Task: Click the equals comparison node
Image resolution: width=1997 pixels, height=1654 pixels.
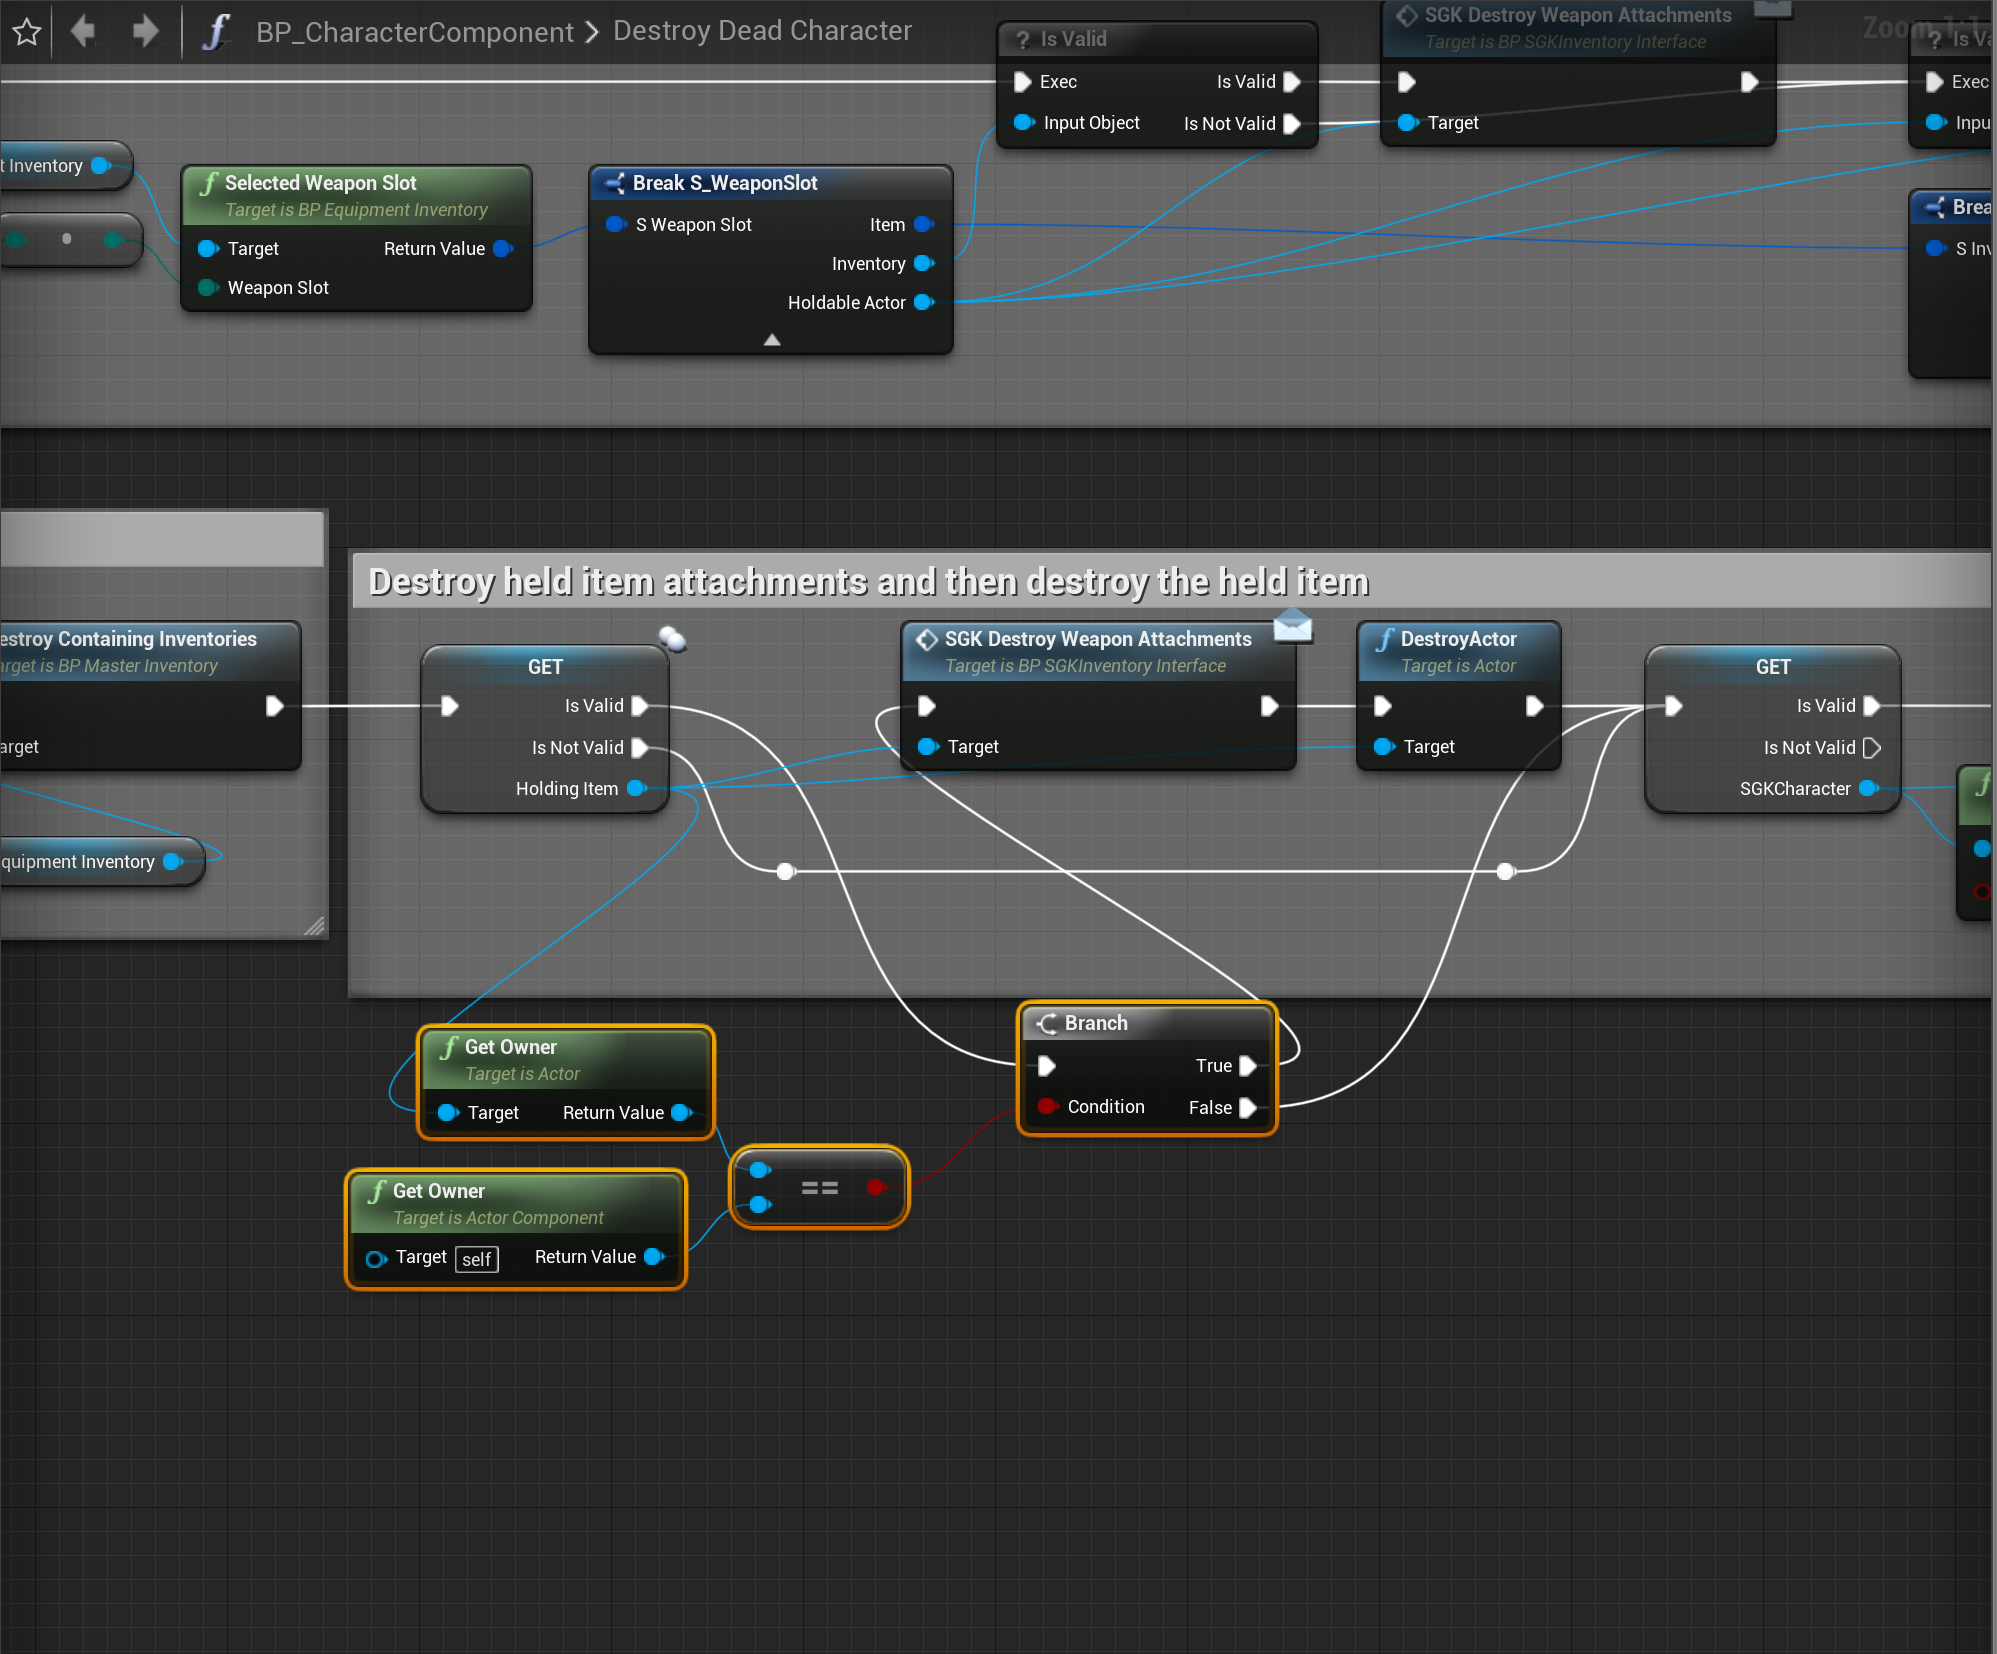Action: click(819, 1187)
